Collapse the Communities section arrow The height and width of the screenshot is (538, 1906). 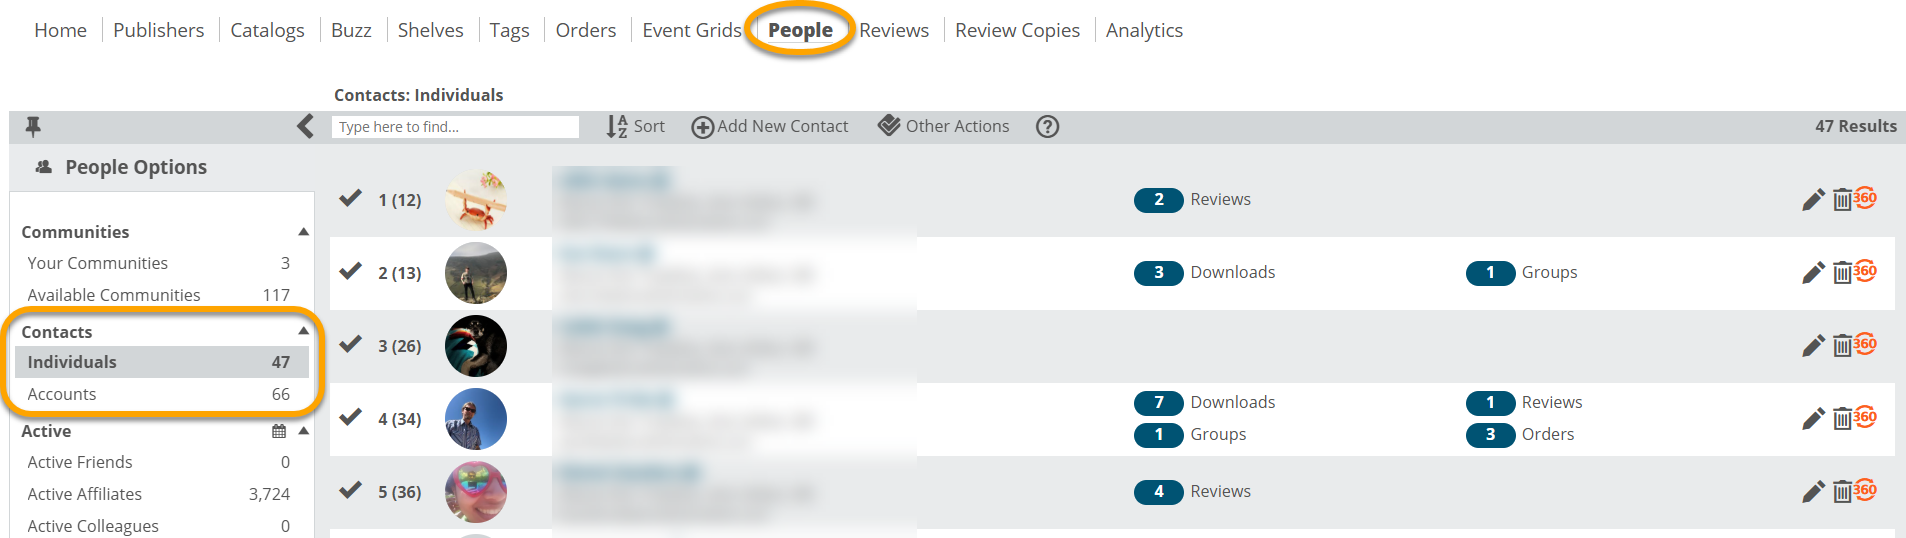point(303,232)
